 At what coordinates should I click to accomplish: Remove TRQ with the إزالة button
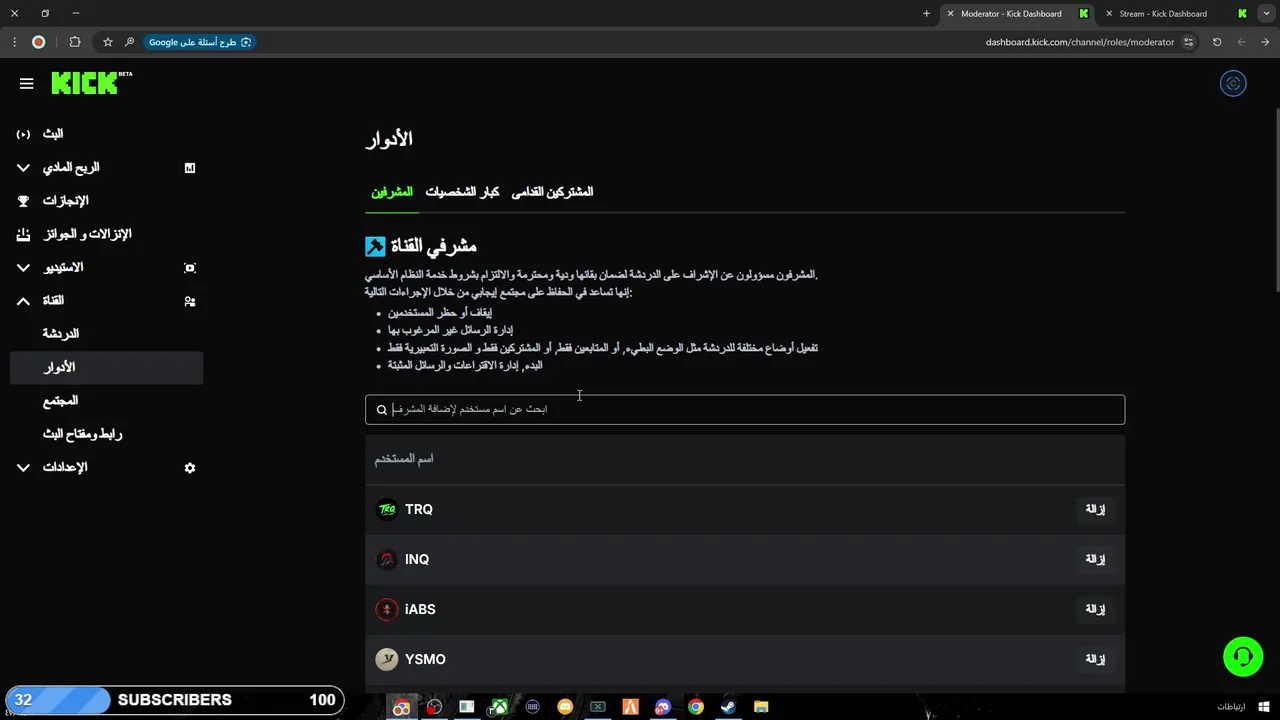pos(1096,510)
